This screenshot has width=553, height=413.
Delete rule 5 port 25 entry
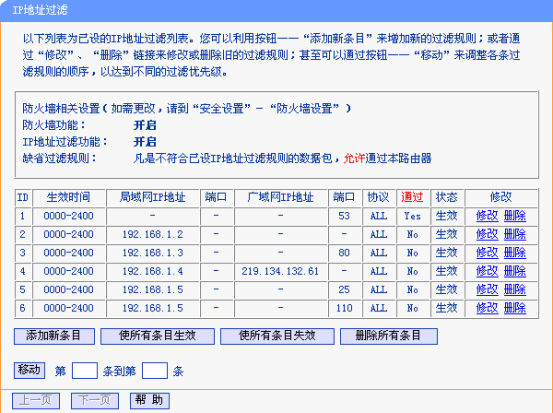[x=515, y=290]
